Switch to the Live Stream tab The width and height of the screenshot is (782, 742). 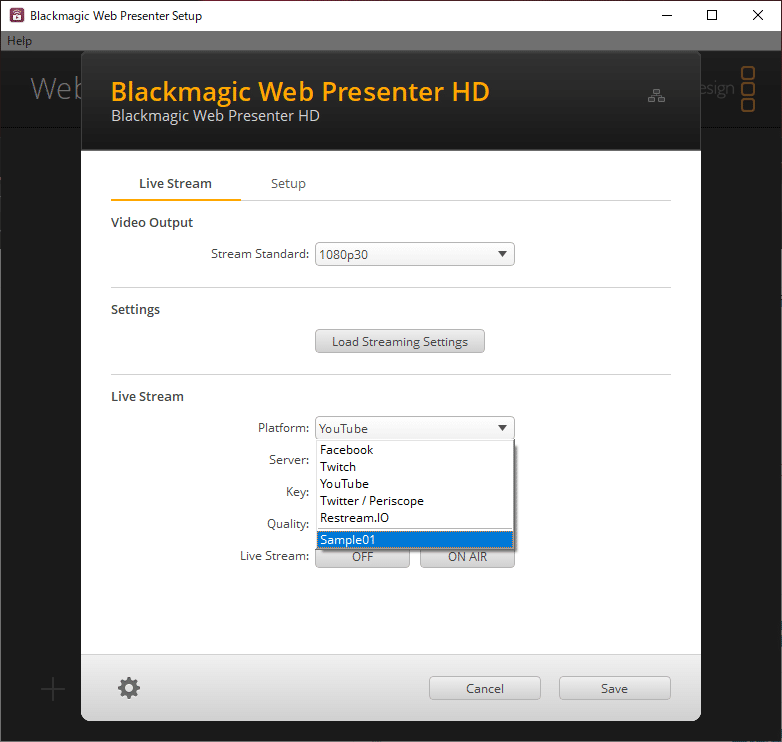pyautogui.click(x=176, y=184)
